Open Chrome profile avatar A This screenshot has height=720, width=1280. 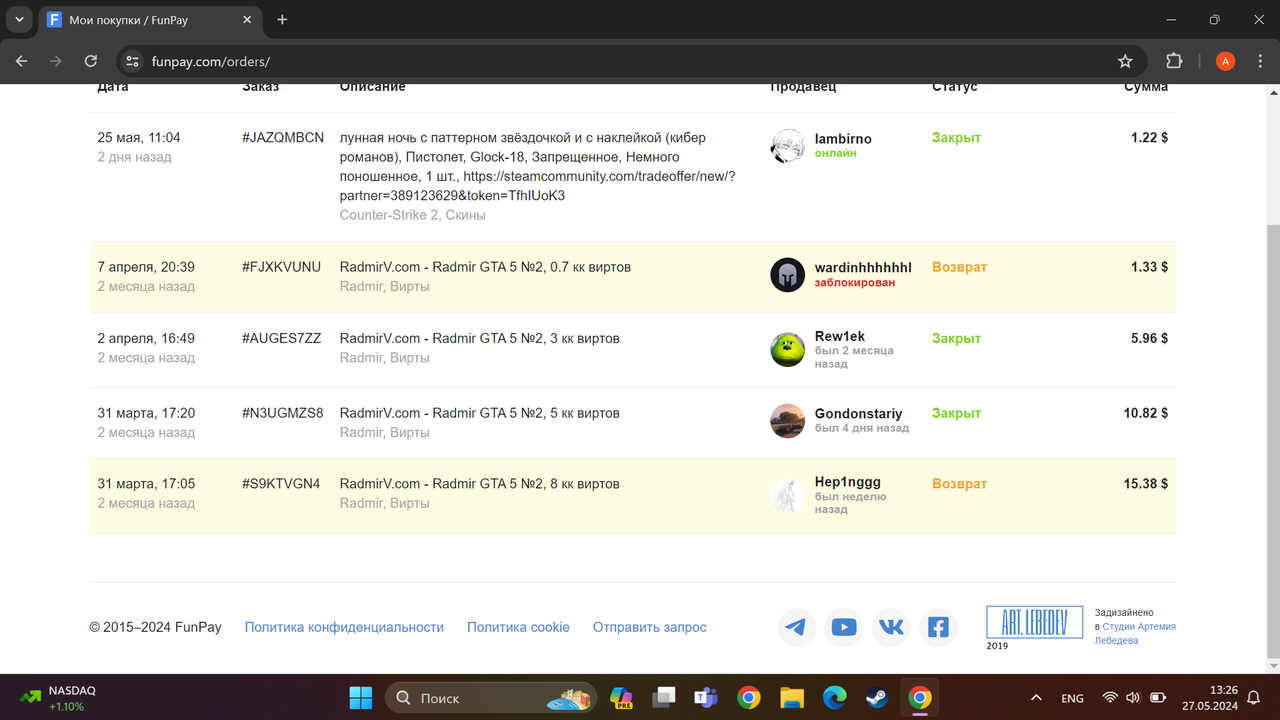pos(1225,61)
